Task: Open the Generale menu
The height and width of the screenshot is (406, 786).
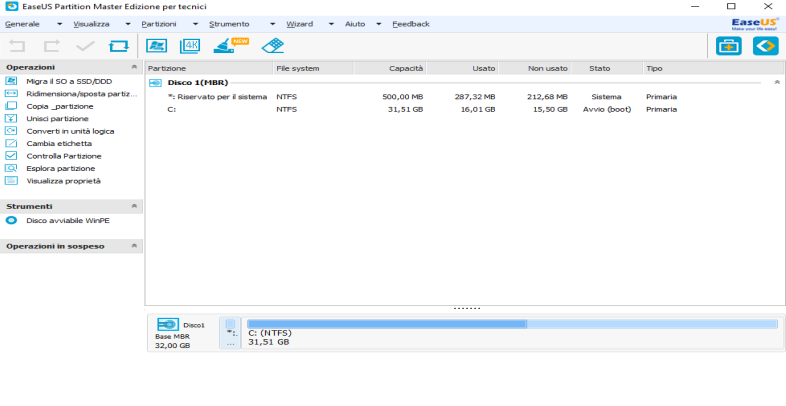Action: click(x=22, y=24)
